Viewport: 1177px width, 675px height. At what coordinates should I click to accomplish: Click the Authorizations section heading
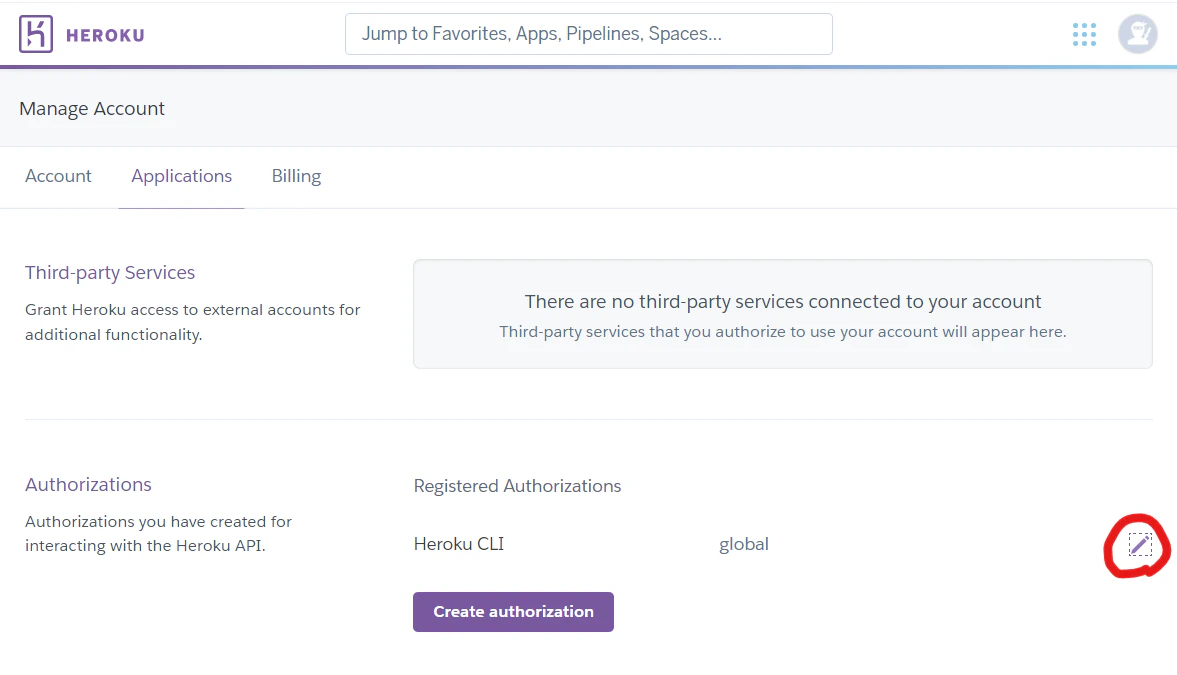click(x=88, y=484)
